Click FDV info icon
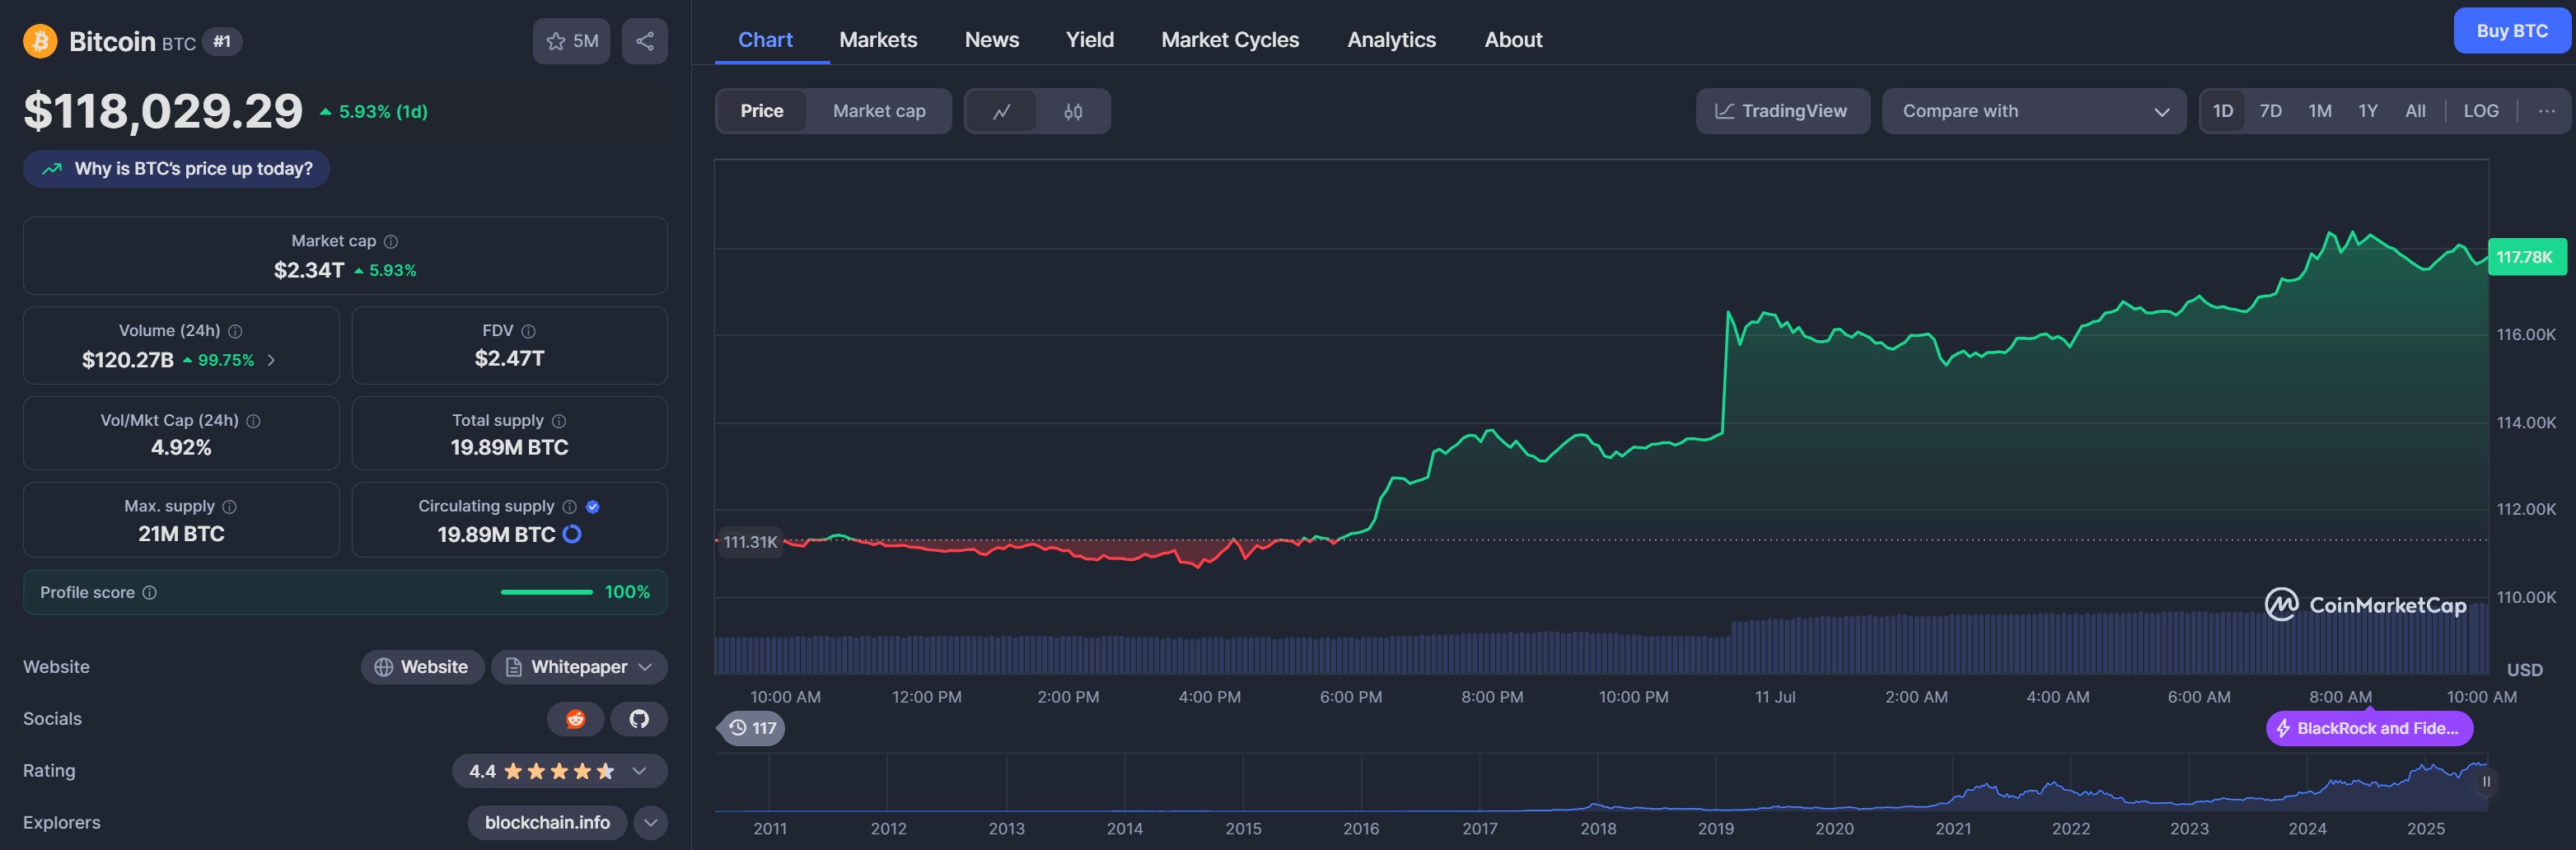Image resolution: width=2576 pixels, height=850 pixels. (528, 331)
